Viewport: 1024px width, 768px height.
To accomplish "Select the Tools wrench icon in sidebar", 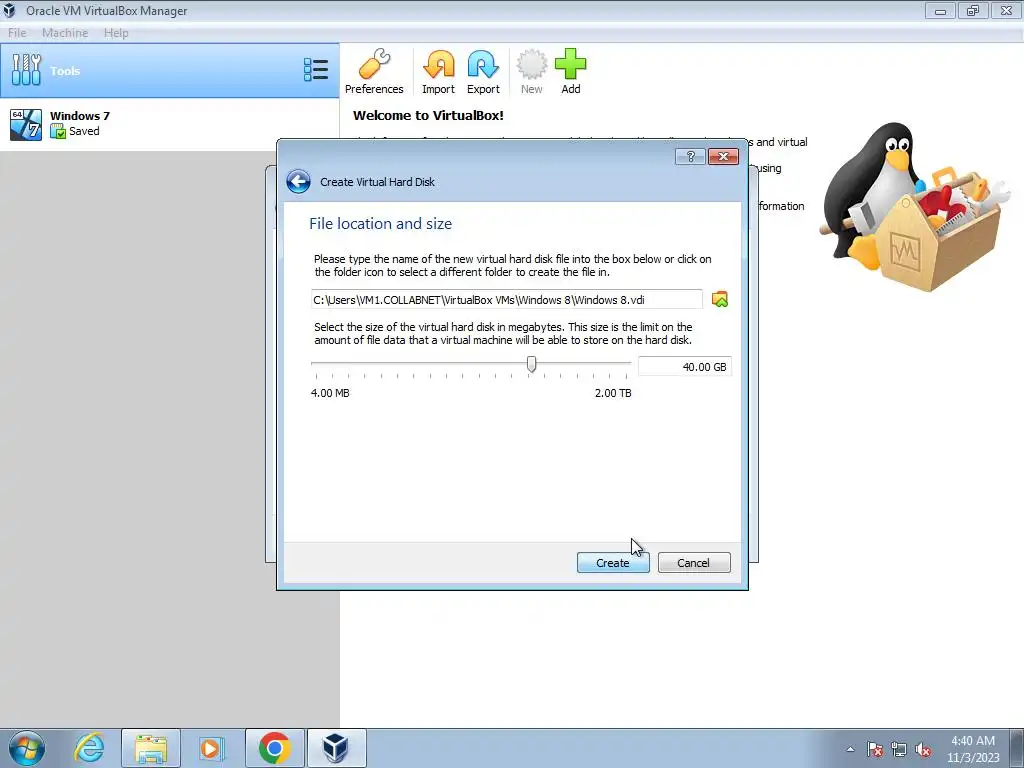I will pyautogui.click(x=26, y=70).
